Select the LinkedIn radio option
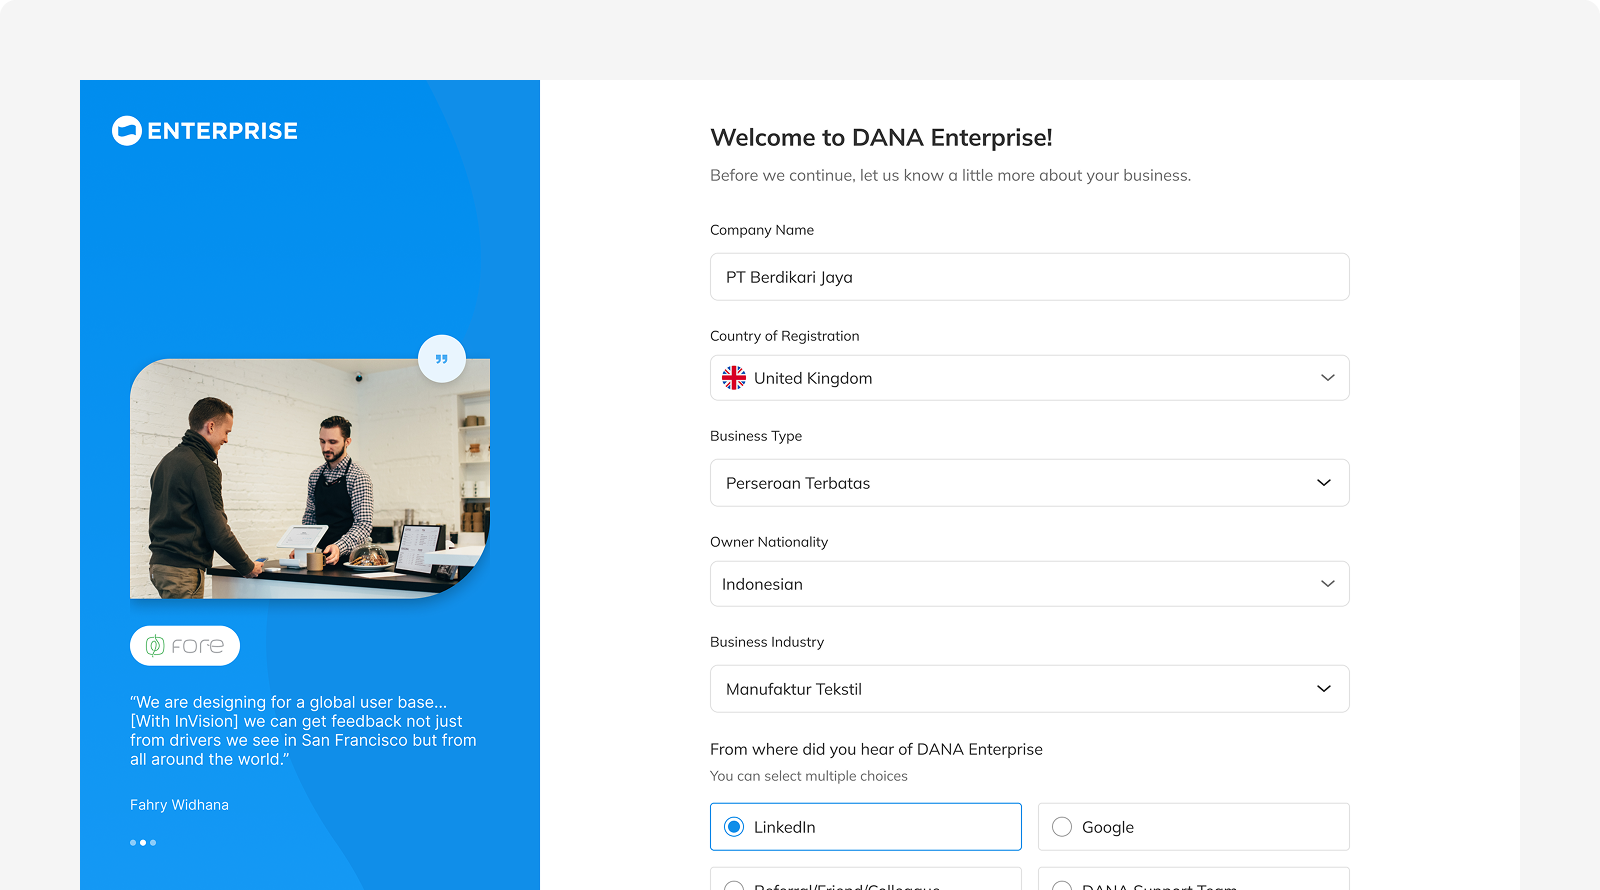Screen dimensions: 1600x890 pyautogui.click(x=734, y=827)
